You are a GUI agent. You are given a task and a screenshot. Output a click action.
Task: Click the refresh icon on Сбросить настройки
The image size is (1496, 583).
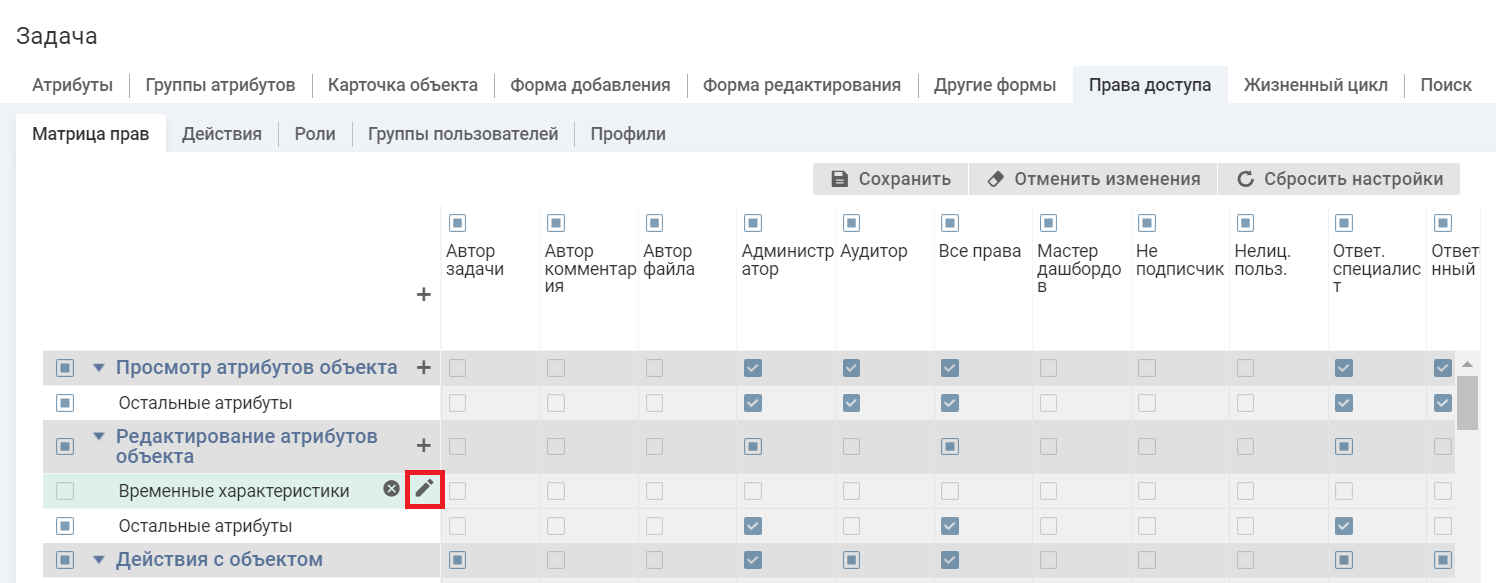[1245, 179]
